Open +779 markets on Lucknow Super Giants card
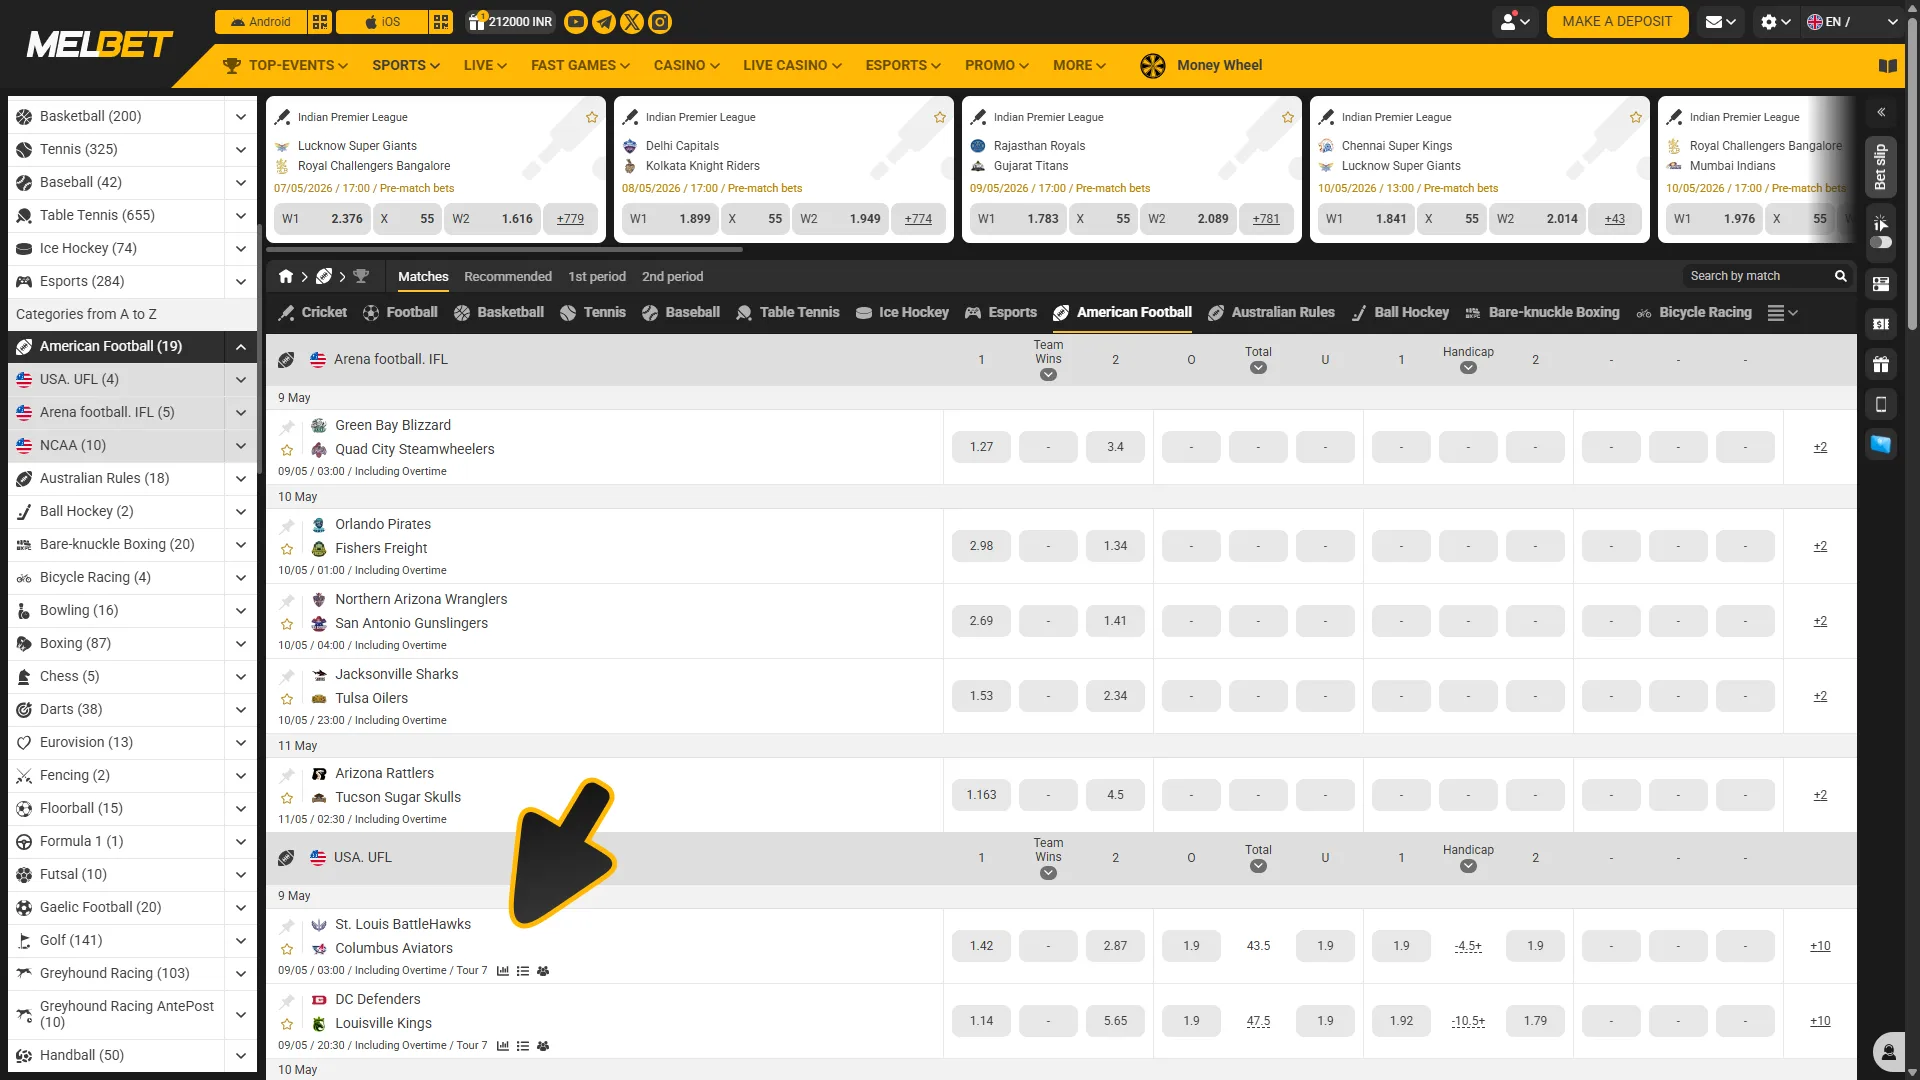The width and height of the screenshot is (1920, 1080). coord(570,219)
